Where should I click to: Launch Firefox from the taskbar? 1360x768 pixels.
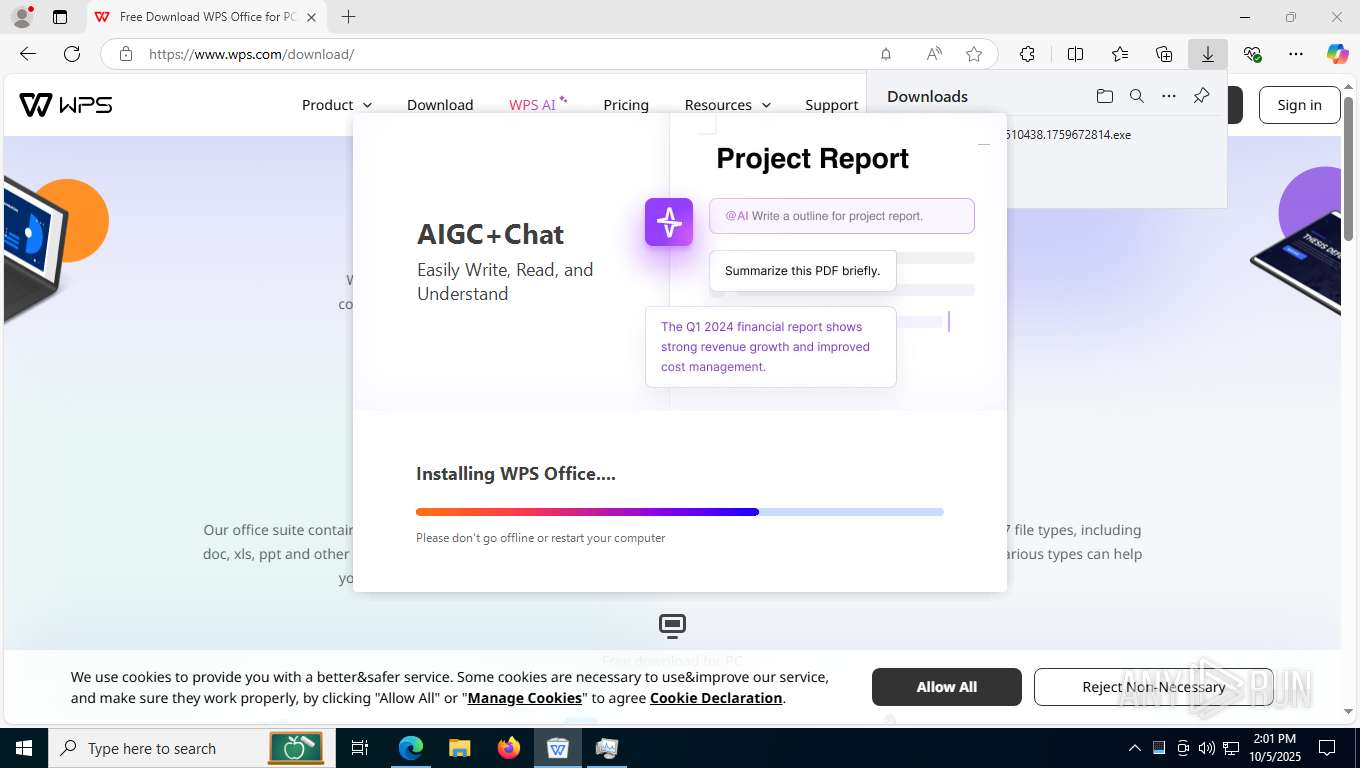[x=509, y=748]
